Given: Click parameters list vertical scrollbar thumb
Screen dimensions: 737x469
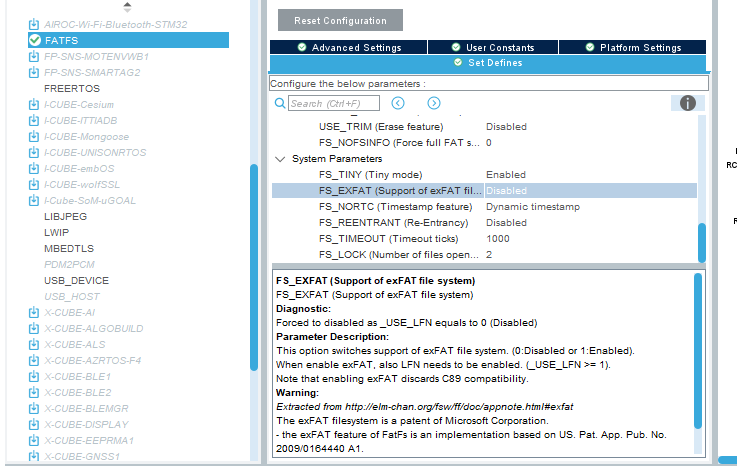Looking at the screenshot, I should click(x=702, y=242).
